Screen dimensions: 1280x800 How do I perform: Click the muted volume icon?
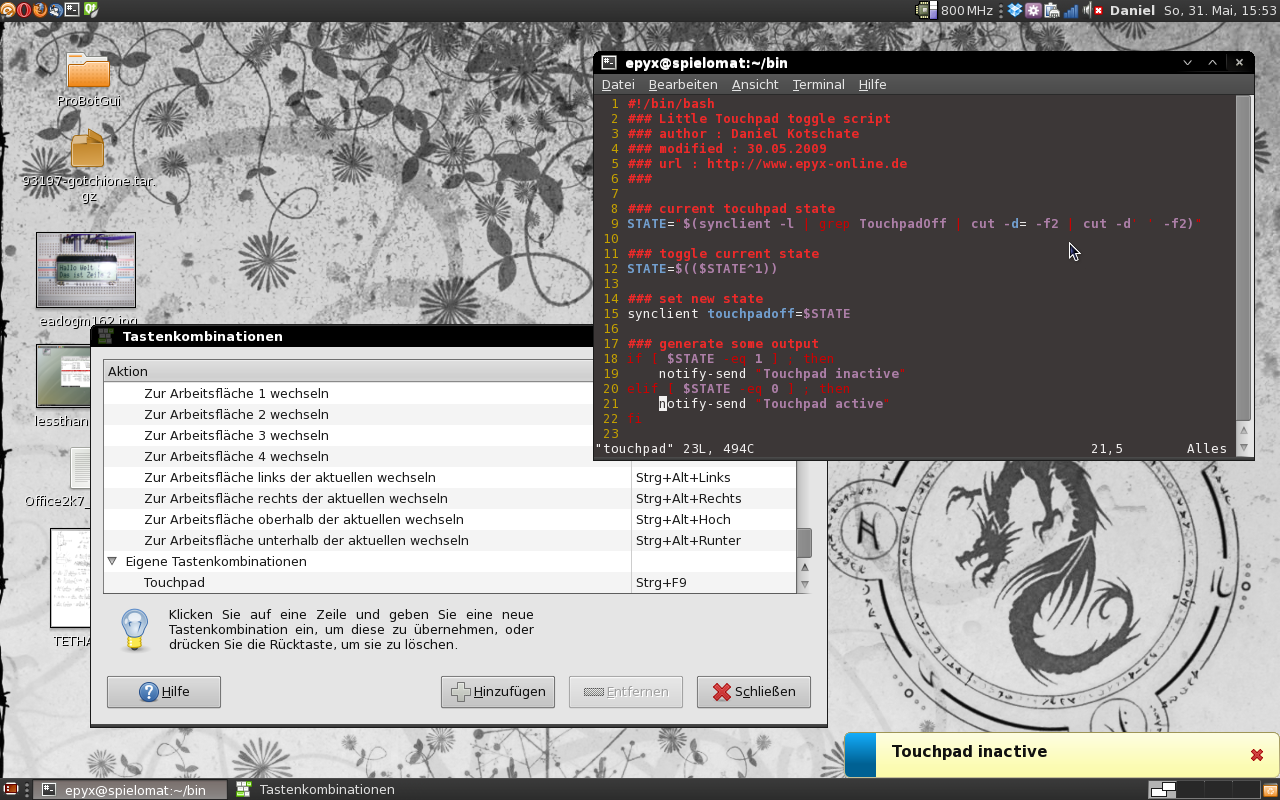pyautogui.click(x=1094, y=10)
